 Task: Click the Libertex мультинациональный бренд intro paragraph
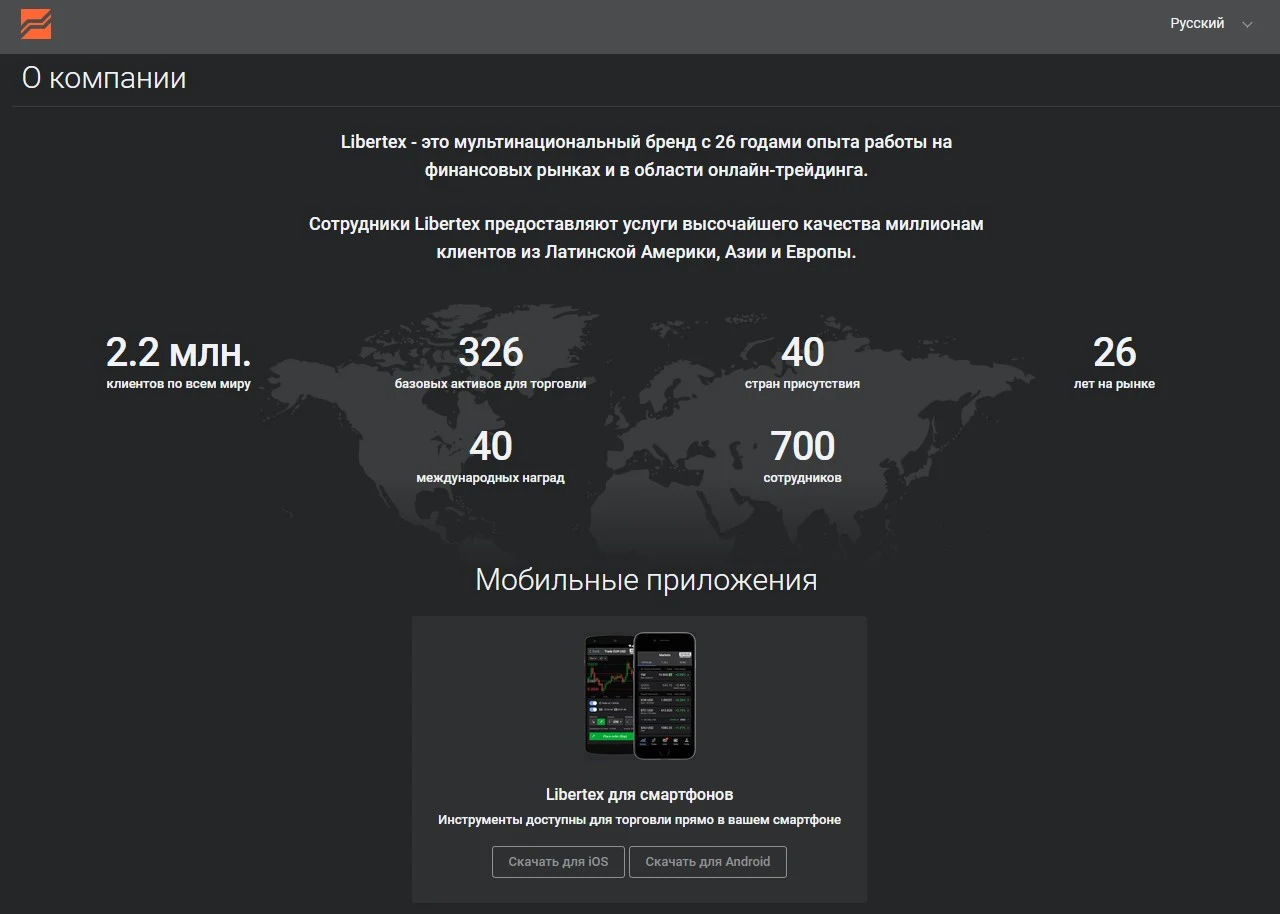coord(646,156)
